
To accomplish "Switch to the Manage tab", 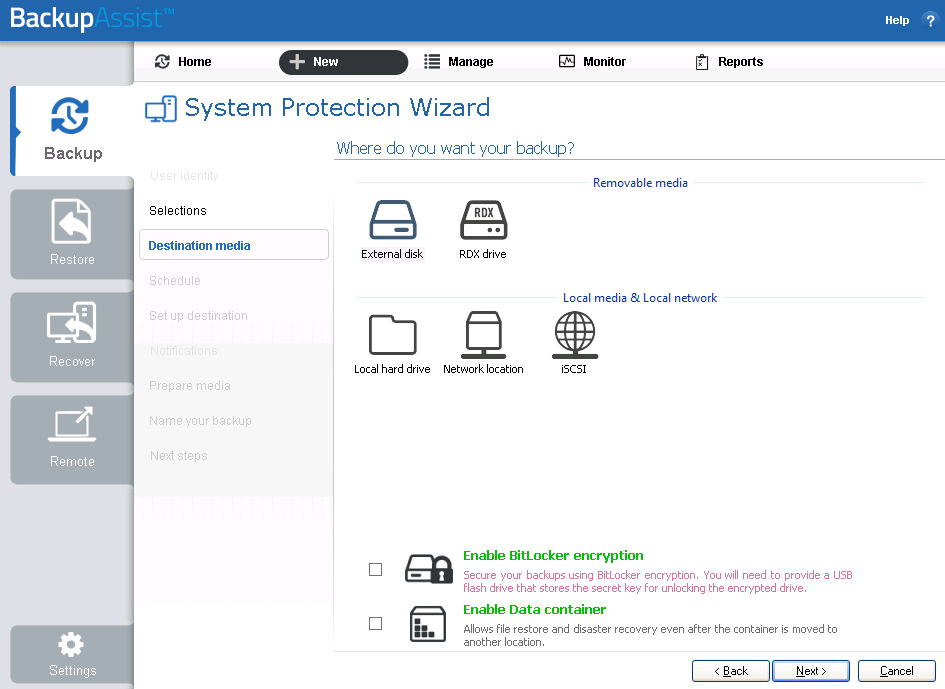I will (x=458, y=61).
